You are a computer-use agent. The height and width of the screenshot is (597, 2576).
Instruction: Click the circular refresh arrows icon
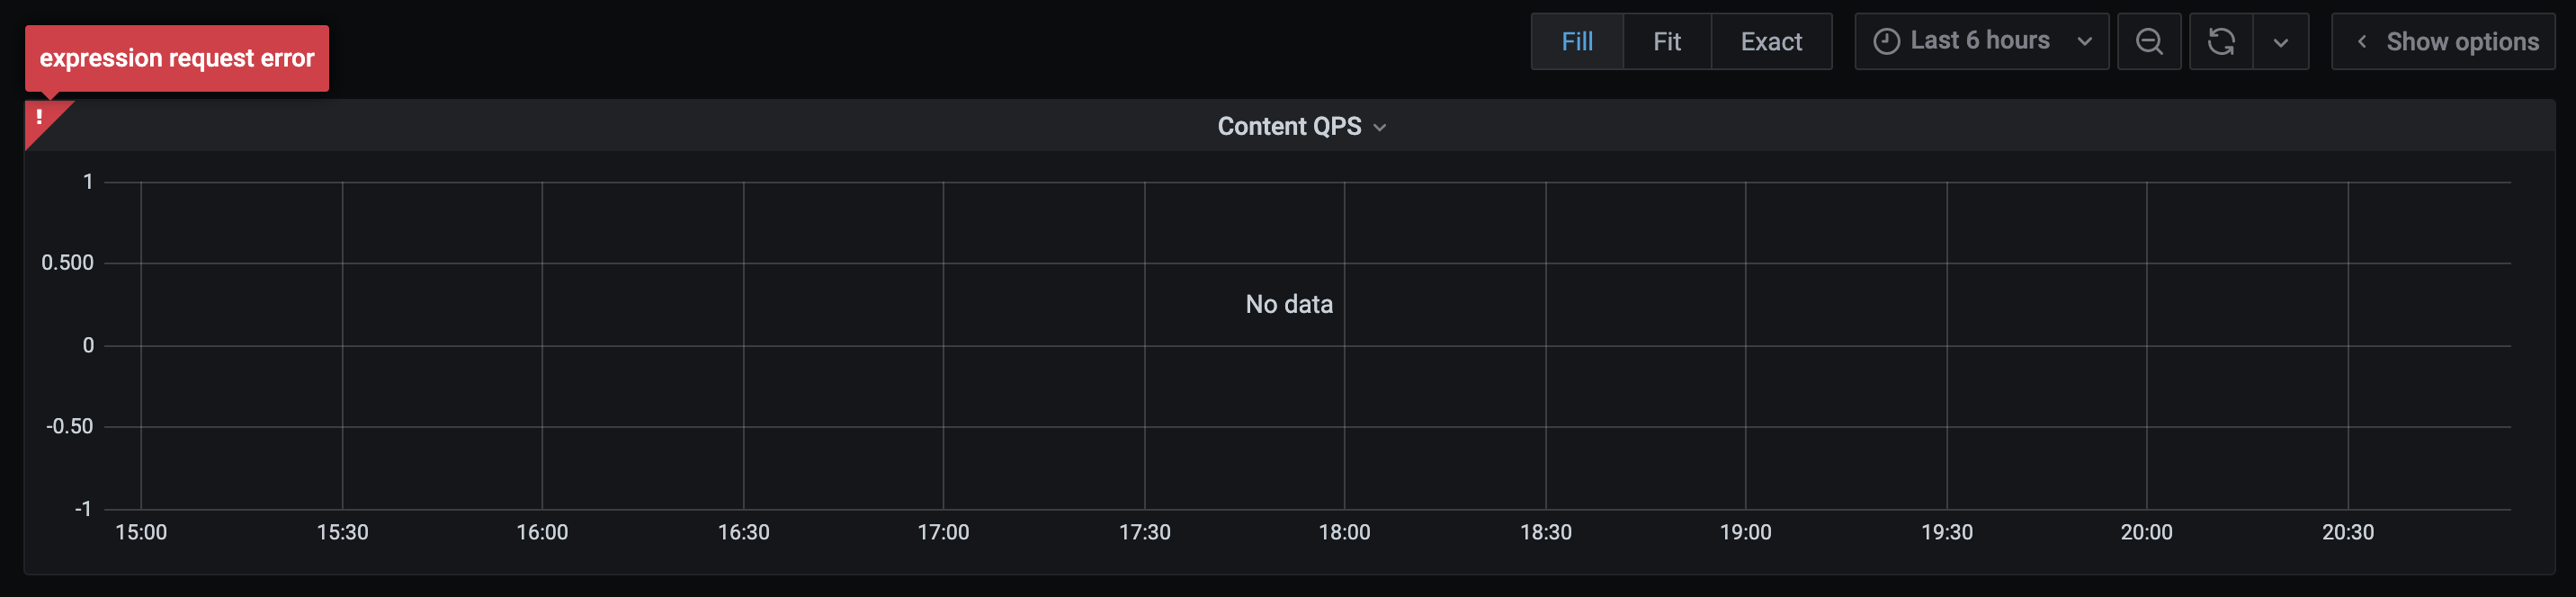coord(2220,41)
